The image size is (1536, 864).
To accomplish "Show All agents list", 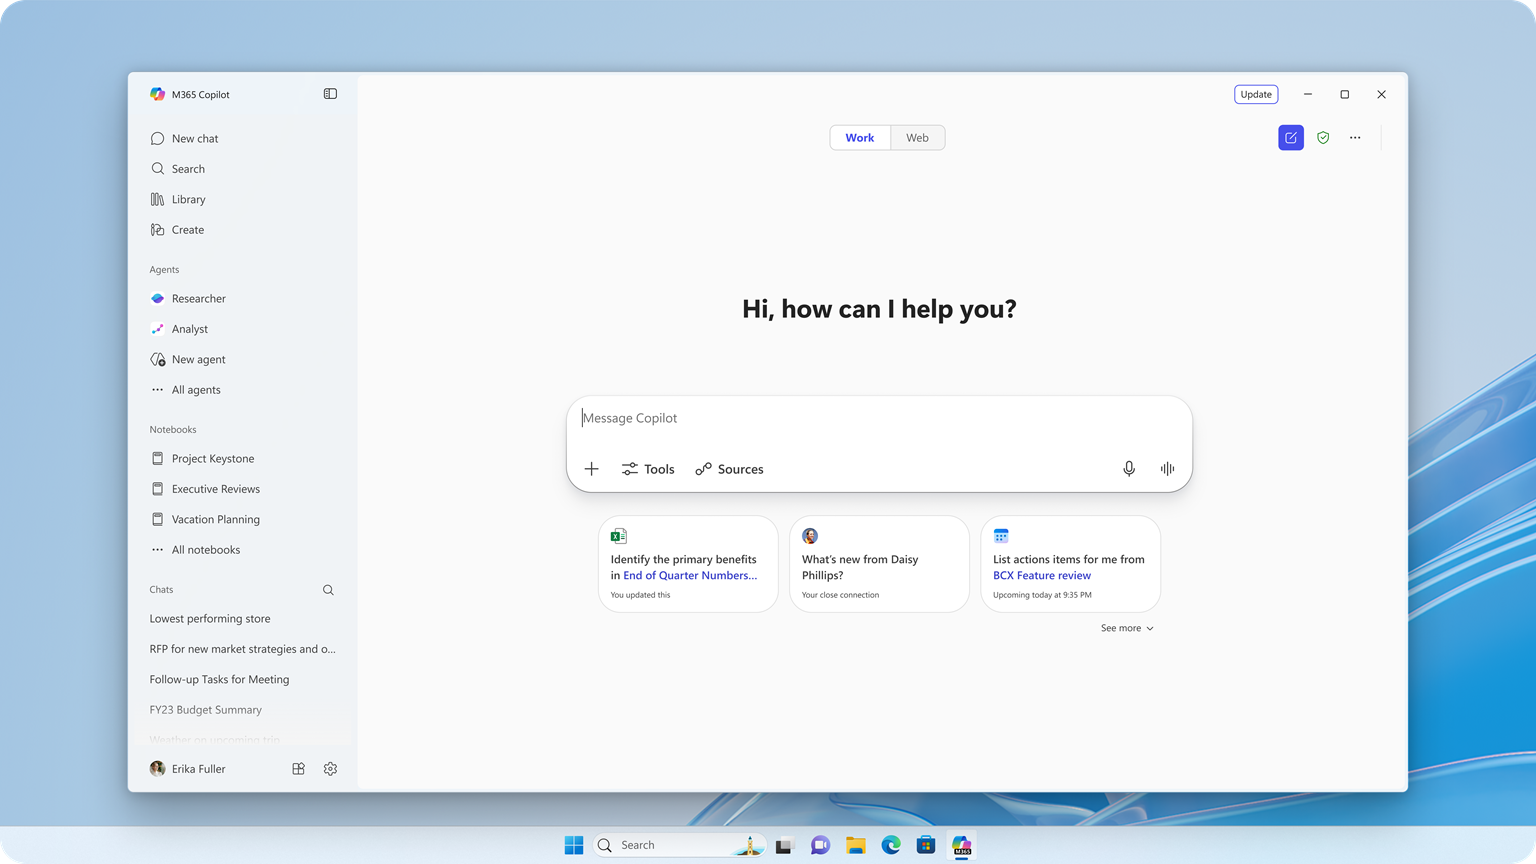I will tap(196, 389).
